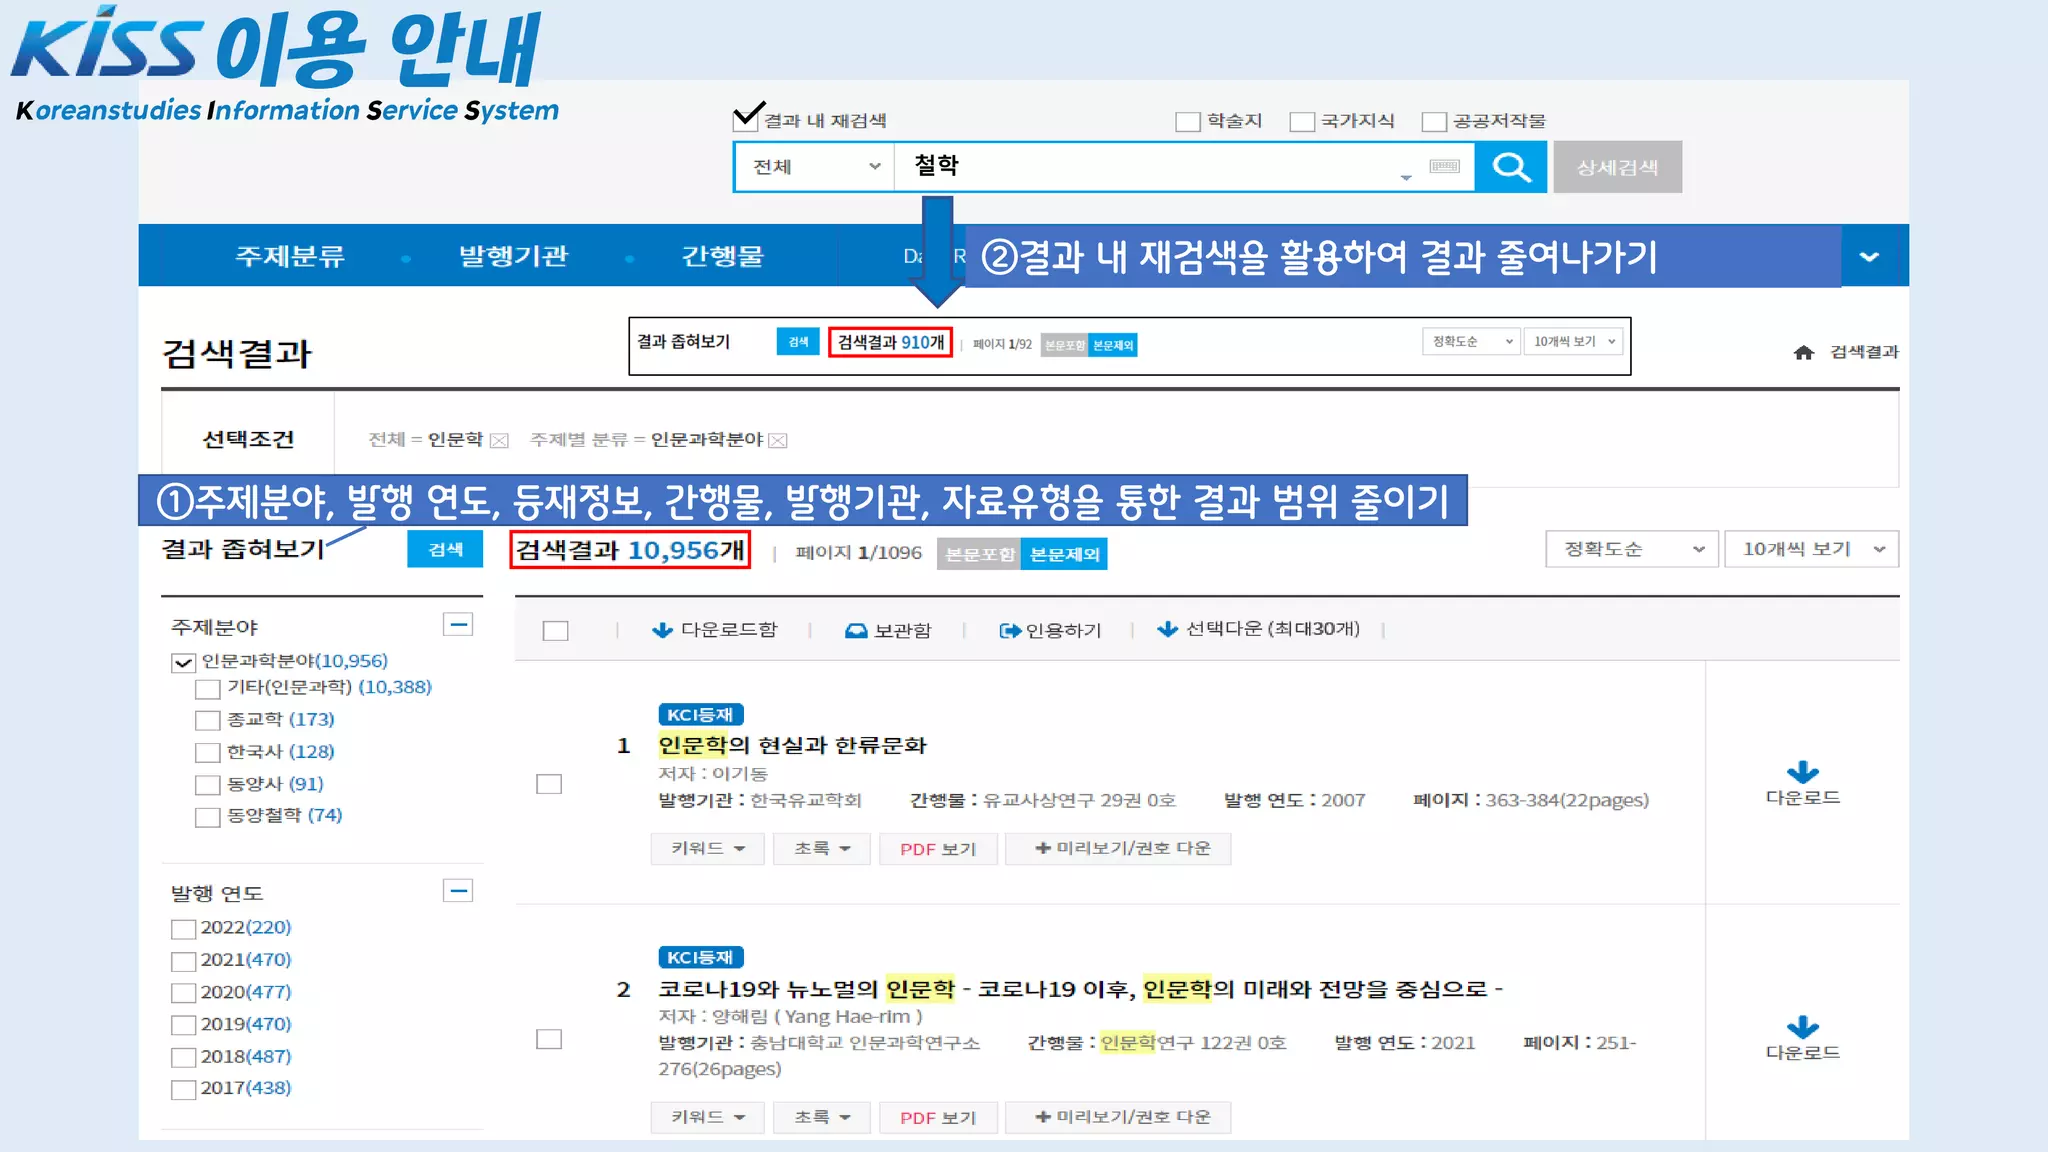
Task: Click the magnifier search button
Action: 1511,167
